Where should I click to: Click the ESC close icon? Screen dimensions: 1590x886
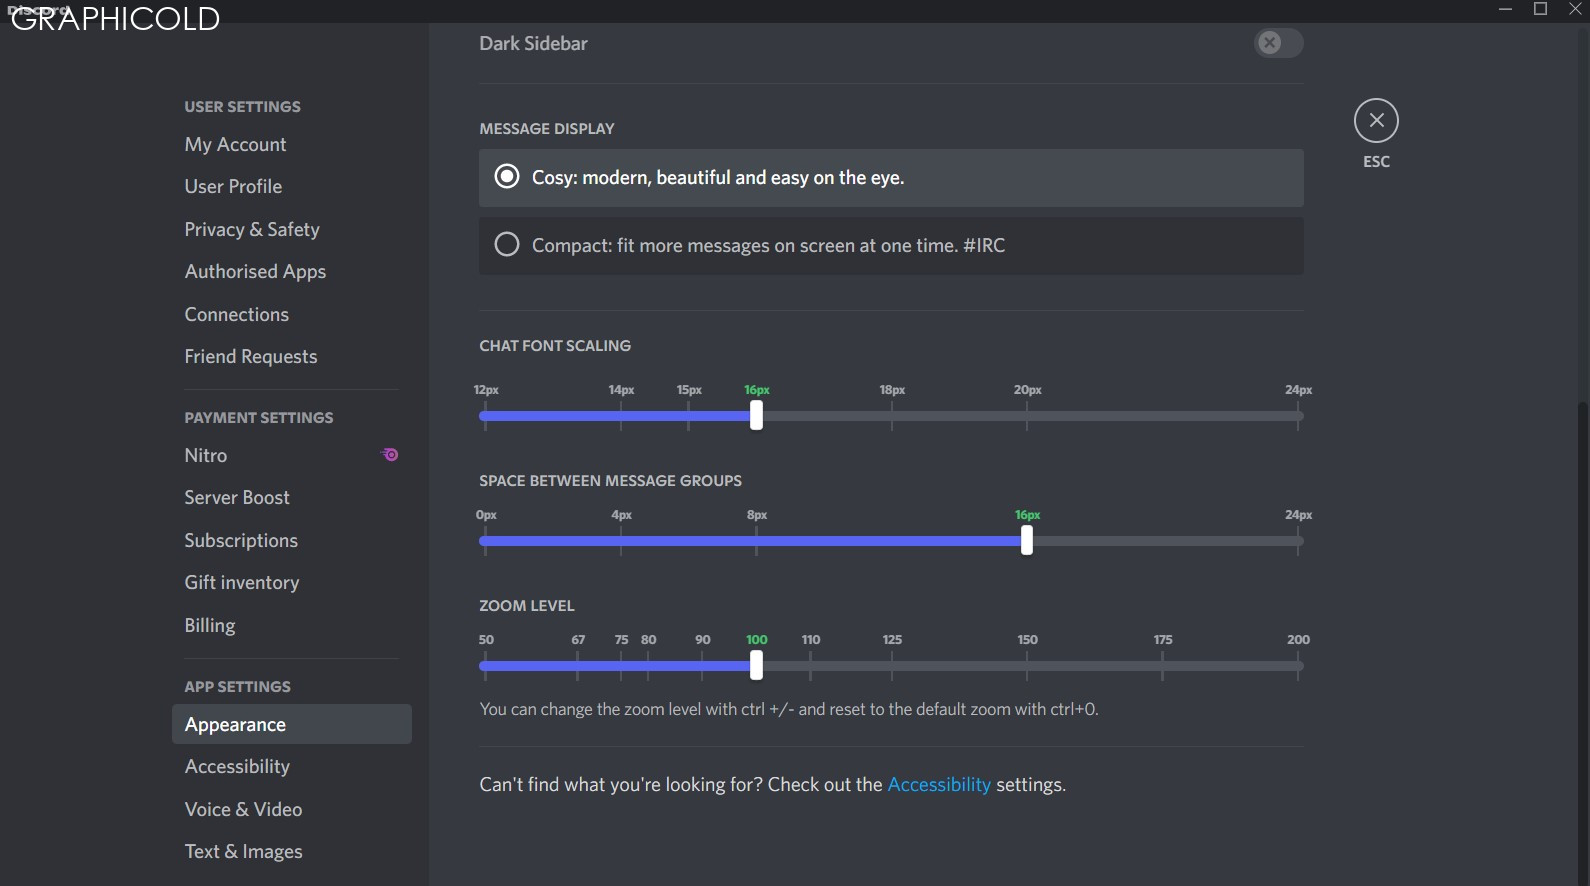pyautogui.click(x=1377, y=120)
